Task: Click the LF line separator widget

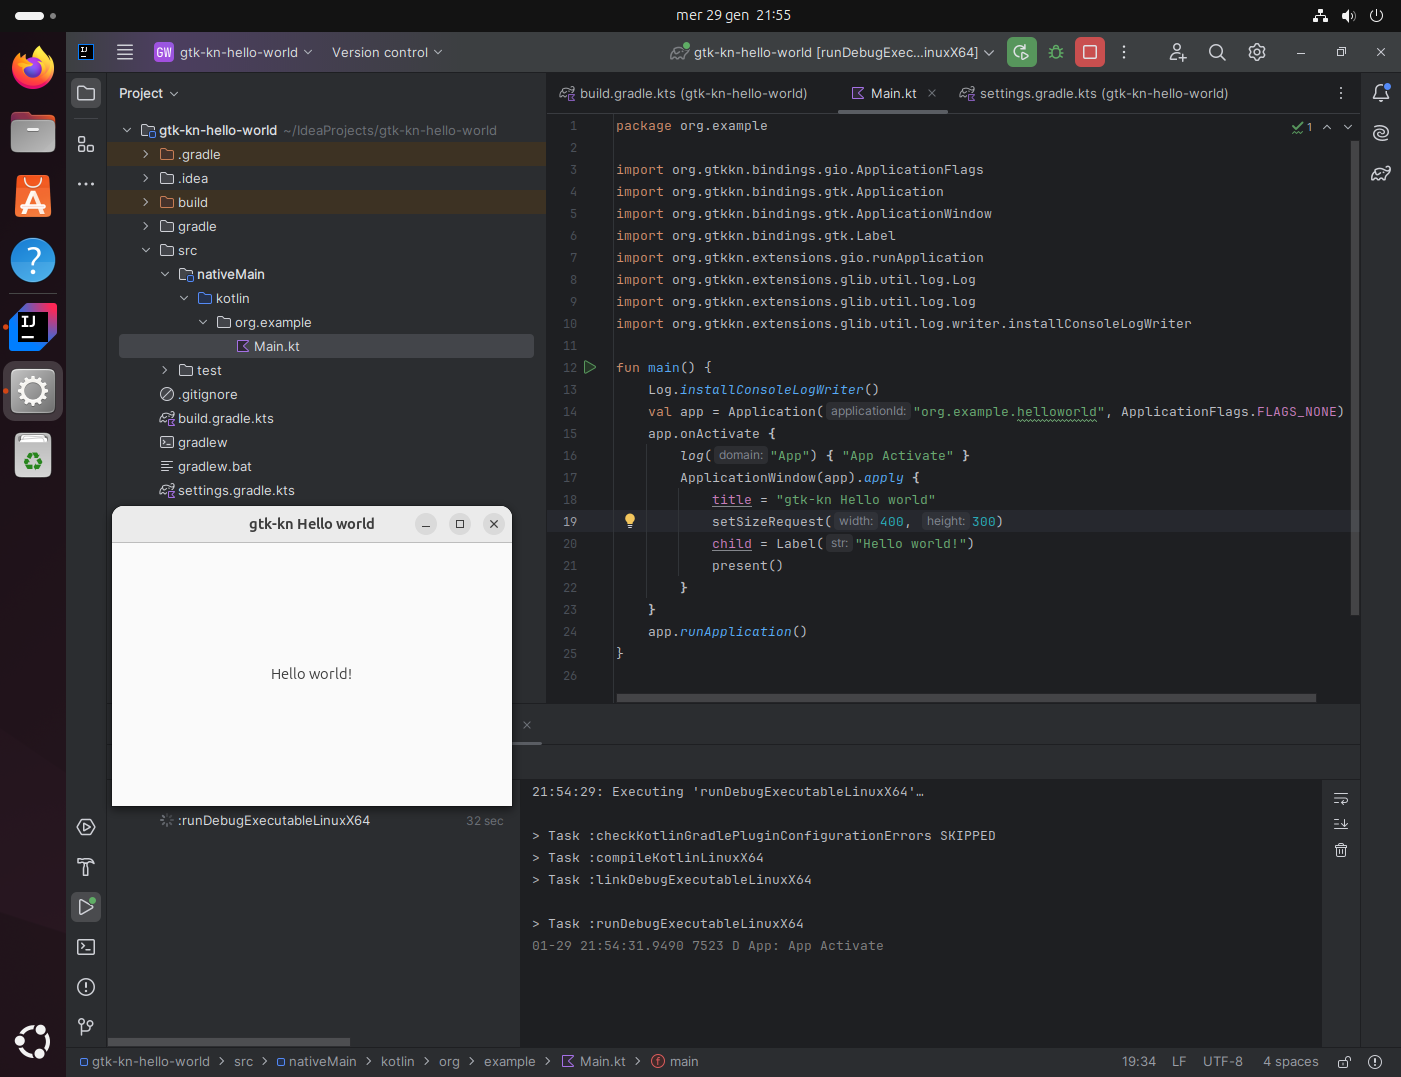Action: click(1179, 1062)
